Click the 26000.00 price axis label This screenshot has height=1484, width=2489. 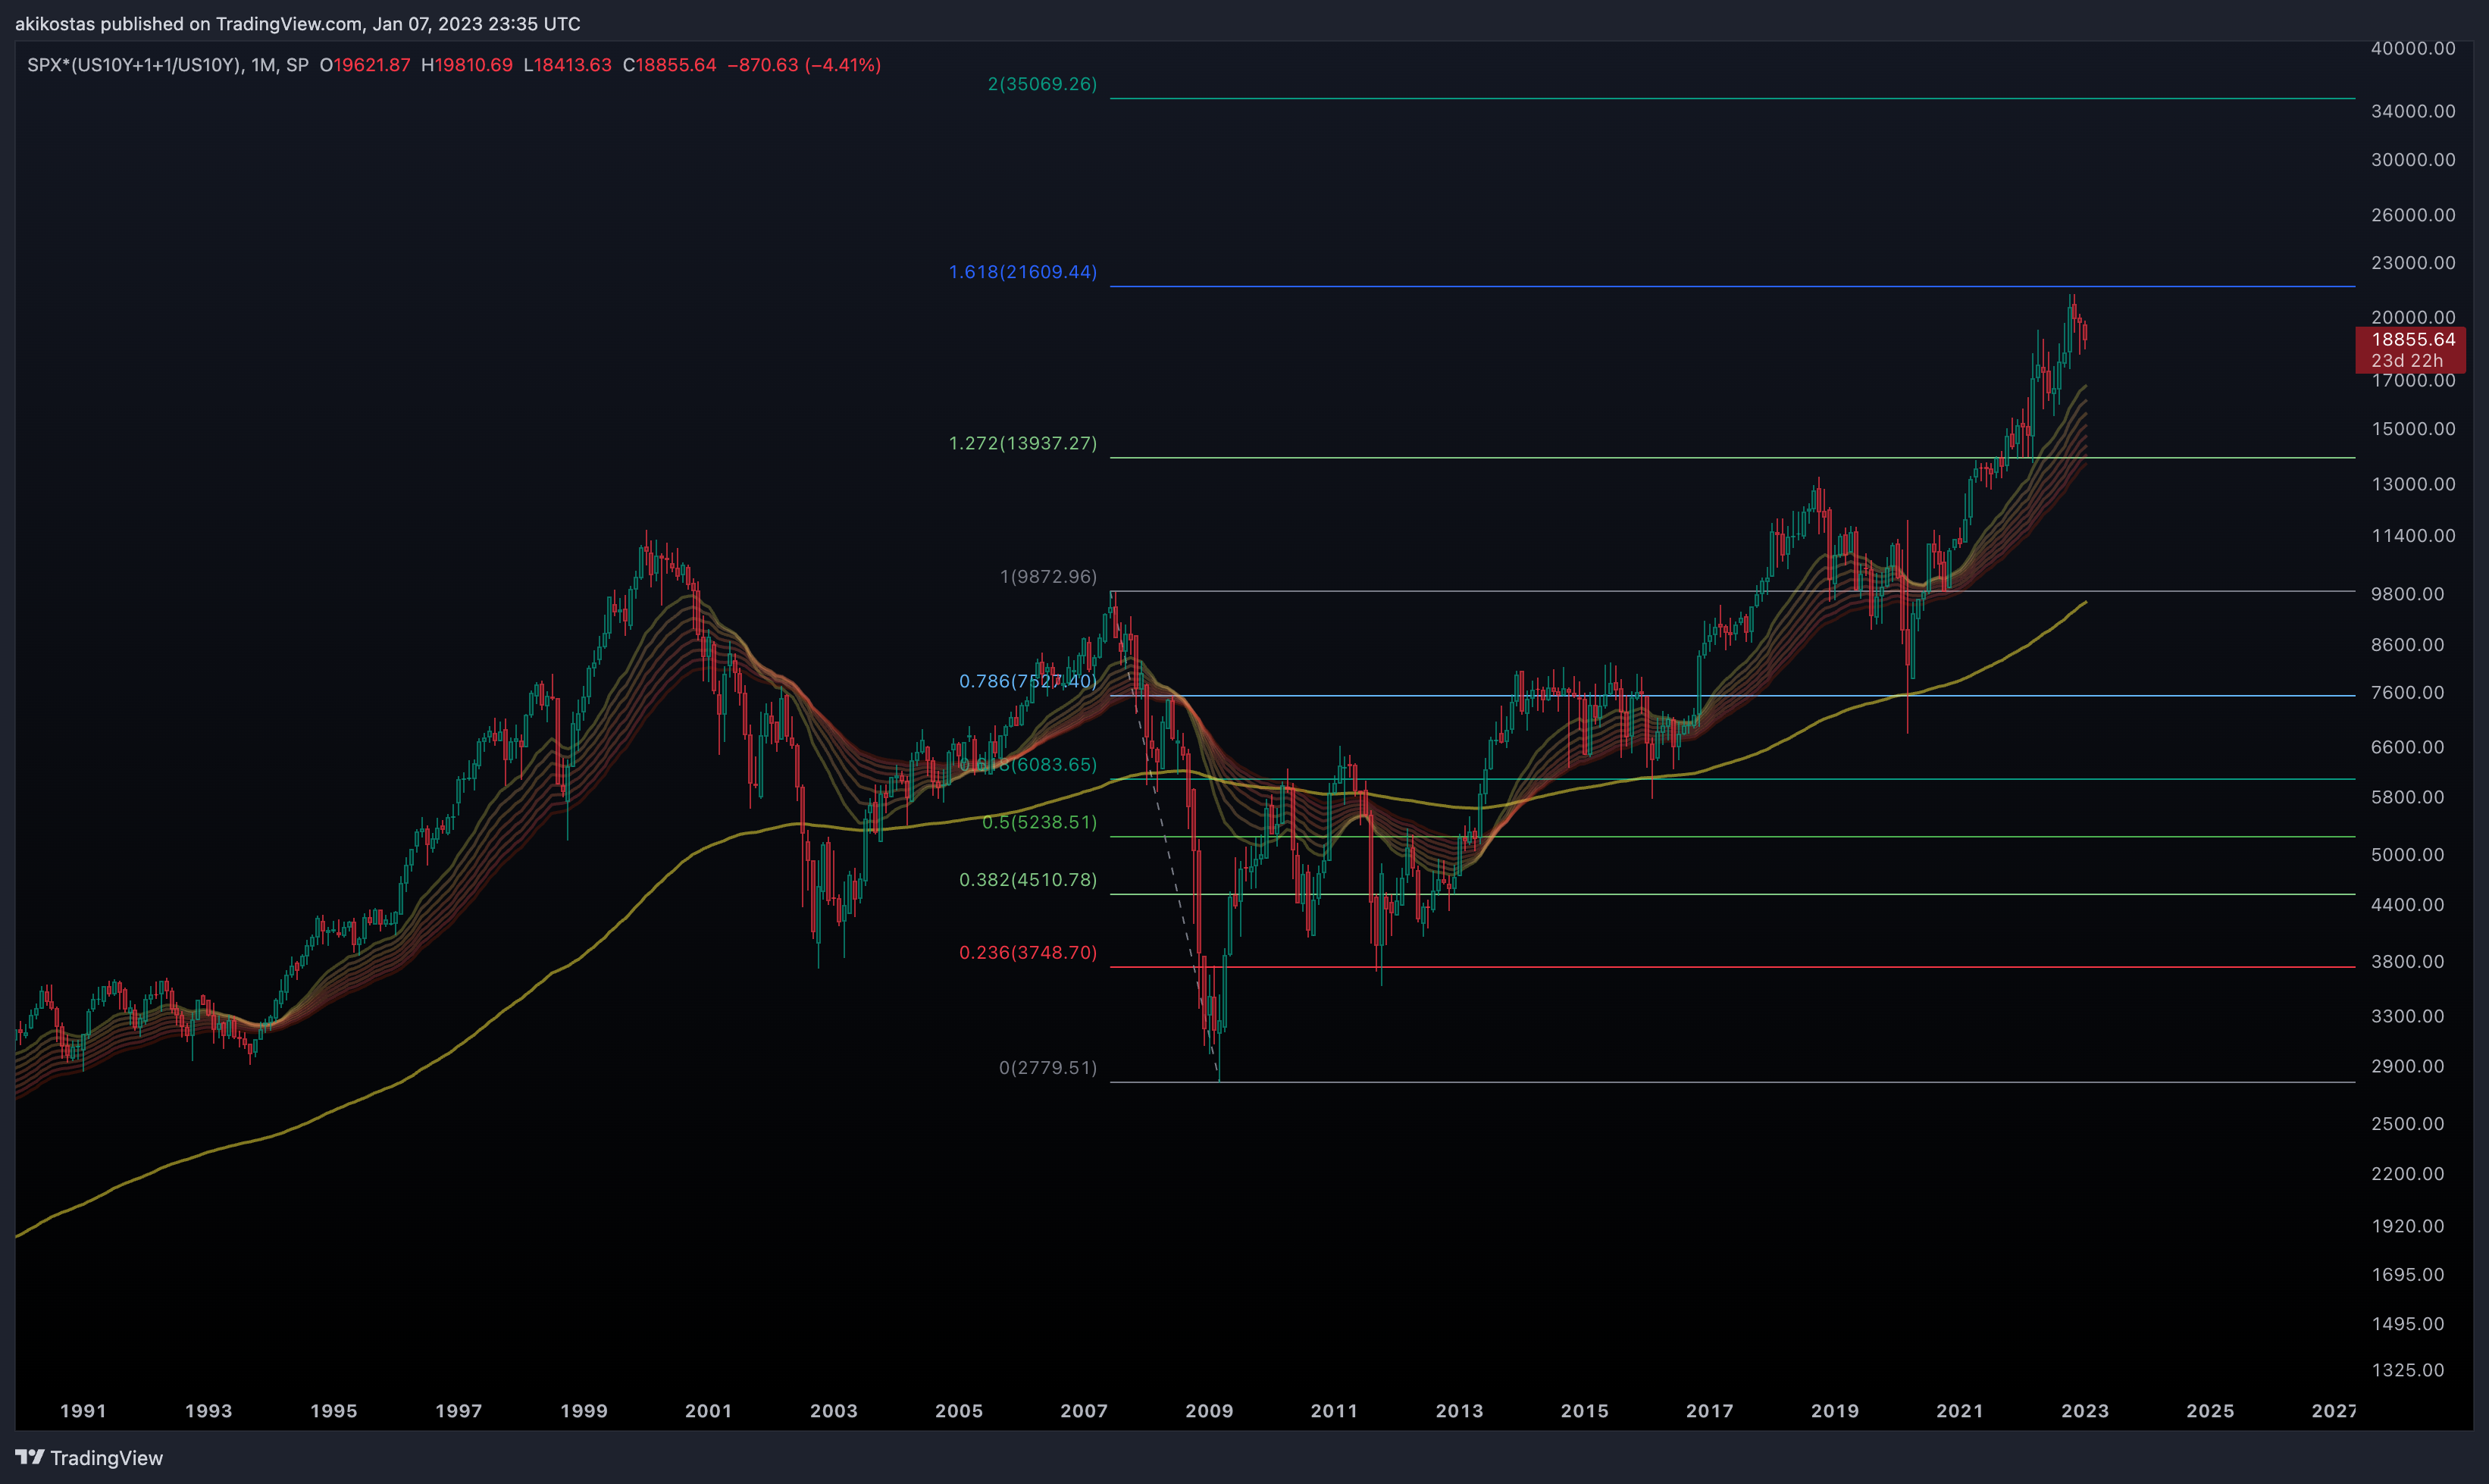[2413, 215]
